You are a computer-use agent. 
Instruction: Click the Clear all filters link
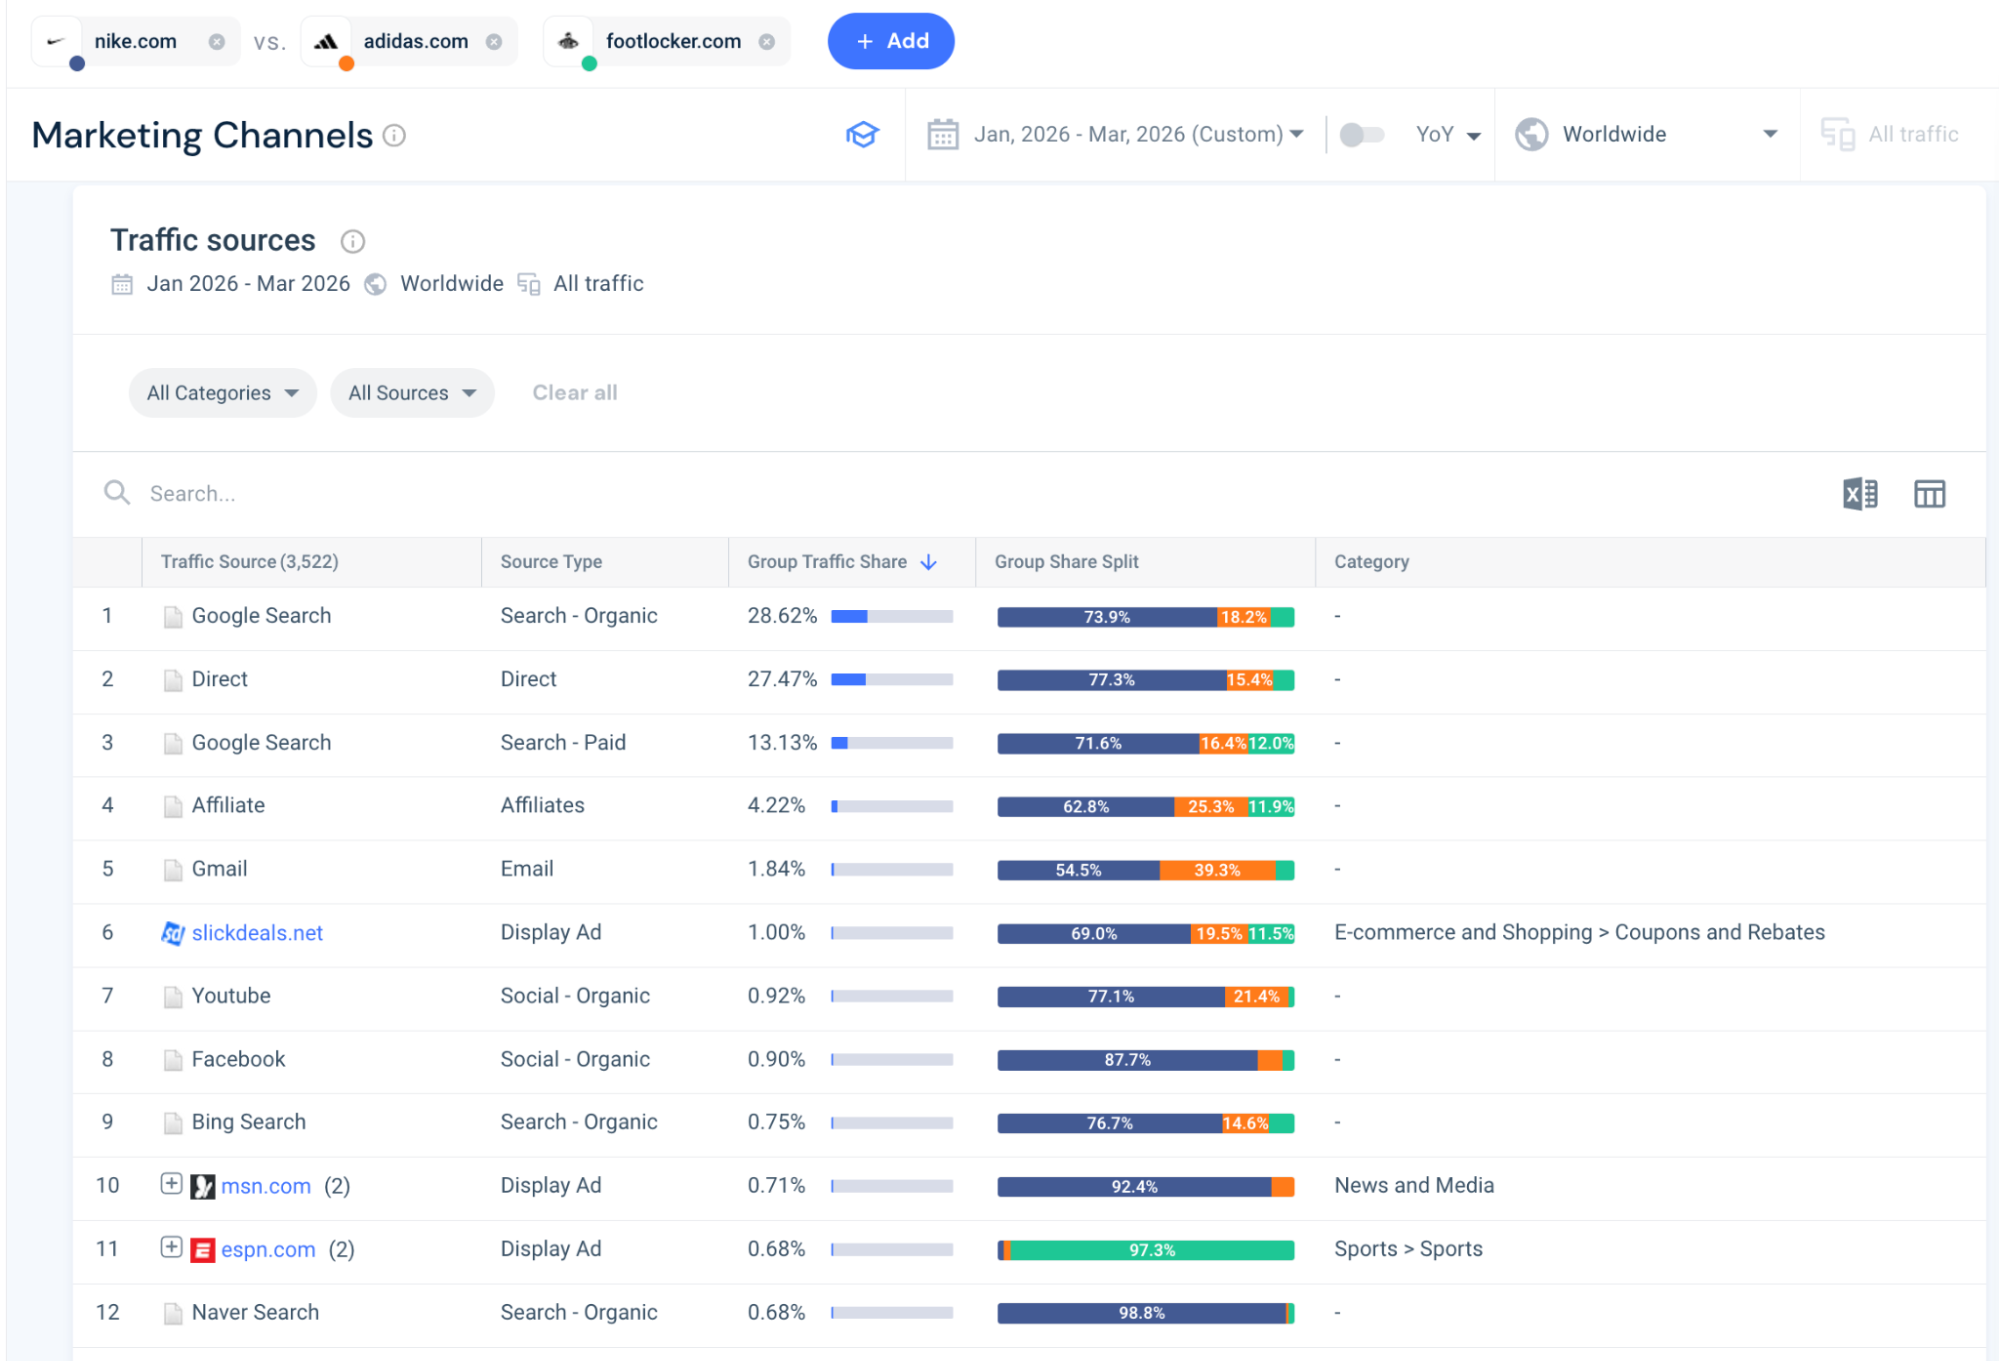[x=575, y=393]
